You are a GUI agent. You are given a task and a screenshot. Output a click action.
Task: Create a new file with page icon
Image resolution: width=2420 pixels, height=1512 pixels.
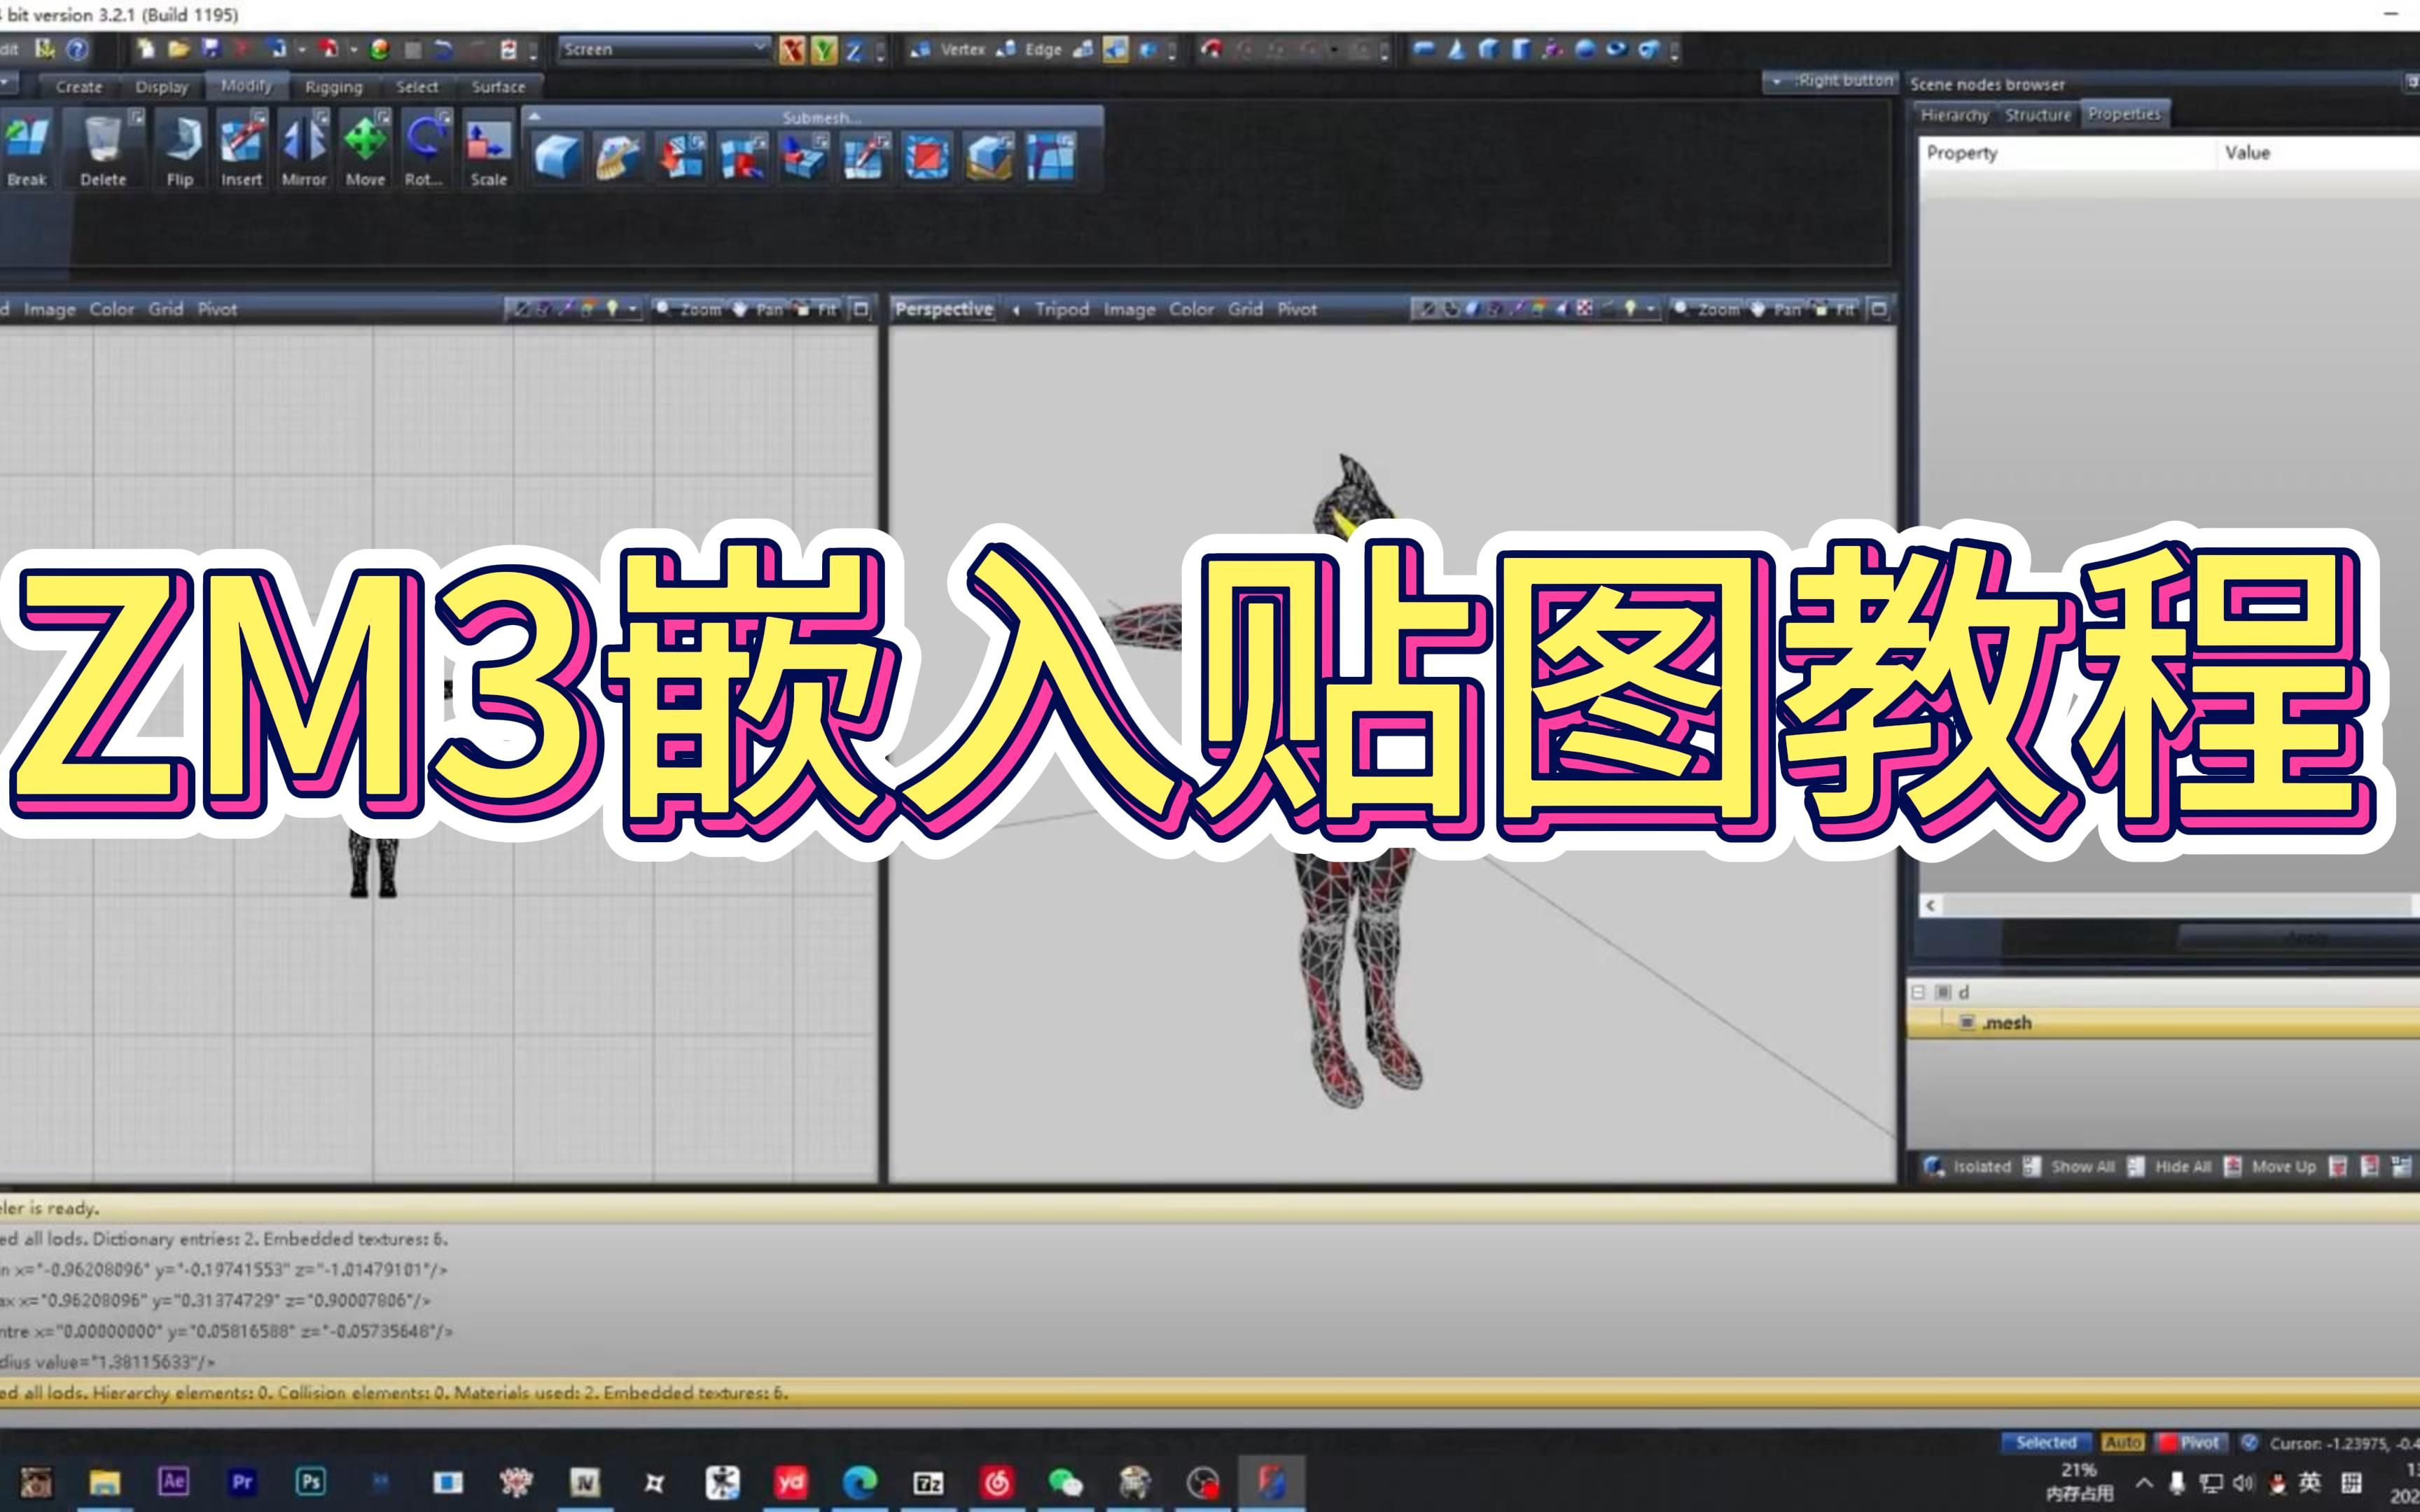(146, 48)
